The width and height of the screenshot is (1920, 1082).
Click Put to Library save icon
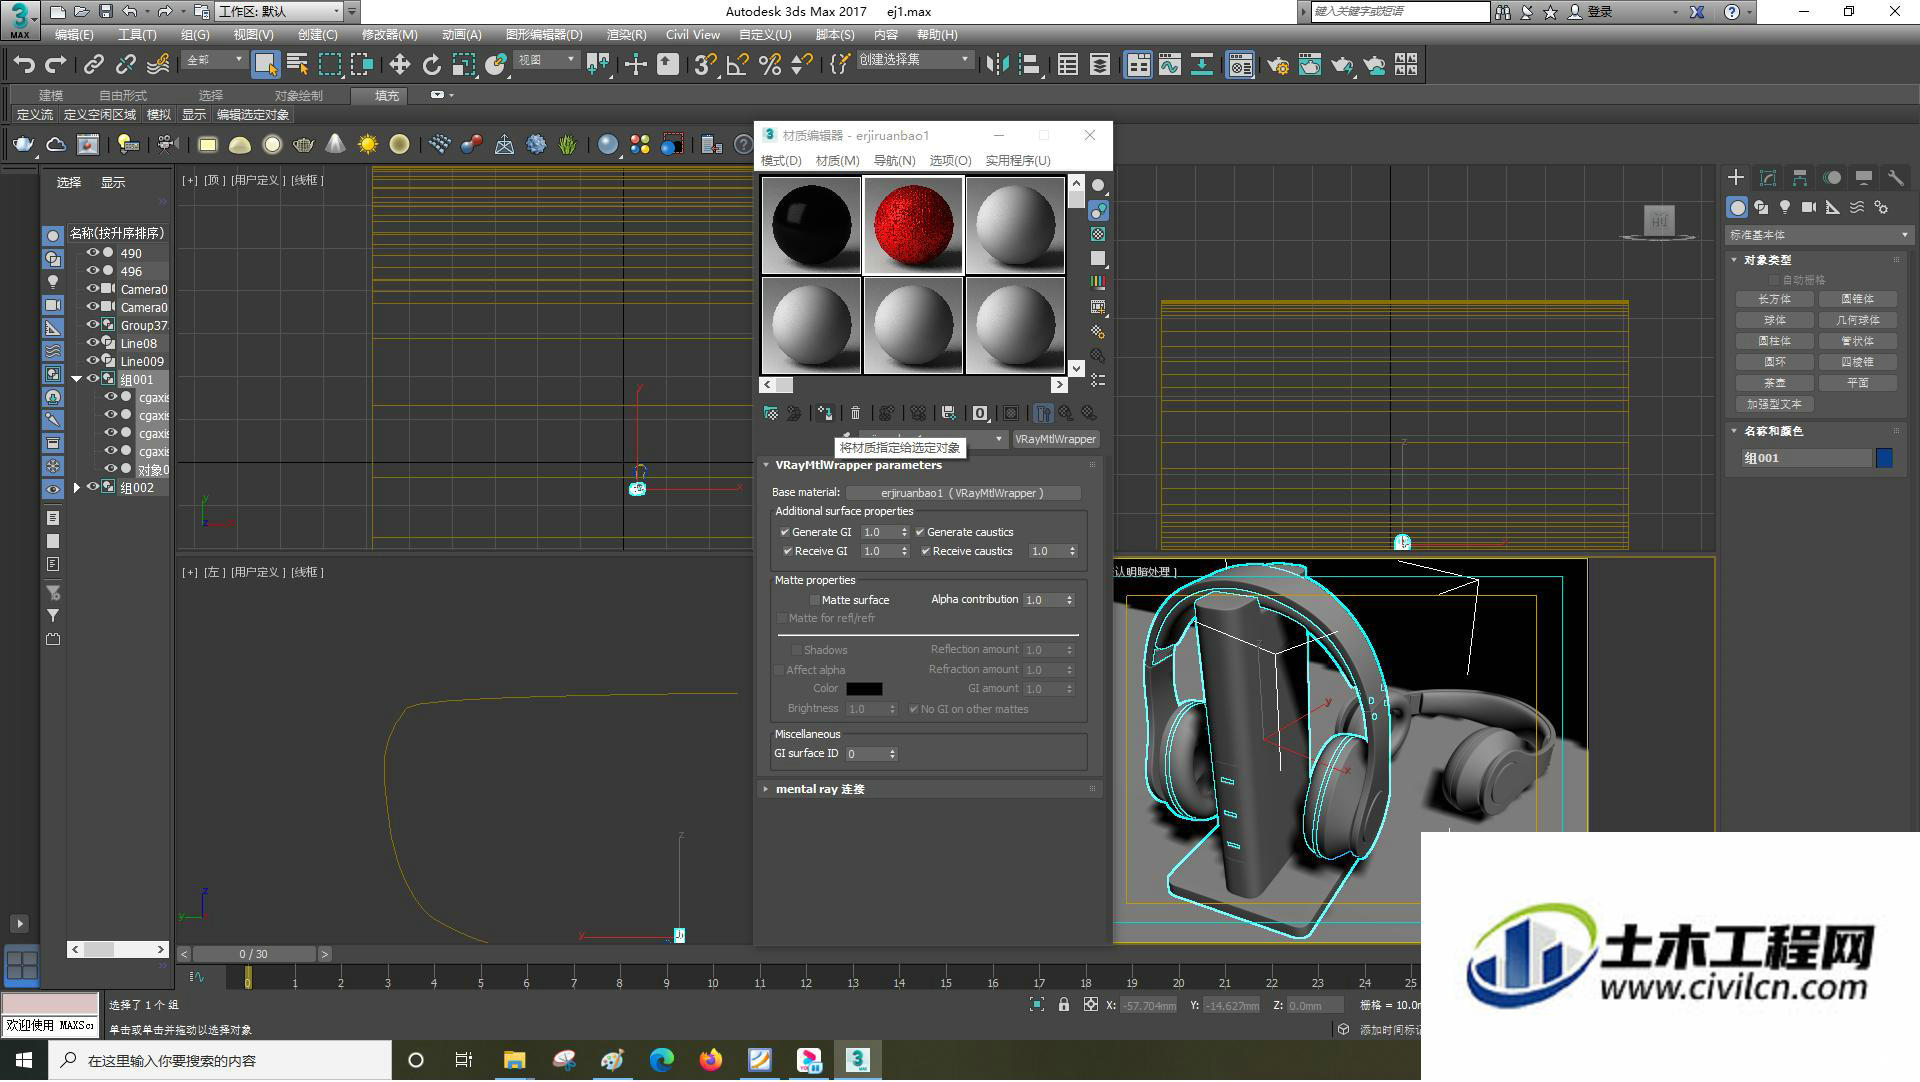coord(949,413)
